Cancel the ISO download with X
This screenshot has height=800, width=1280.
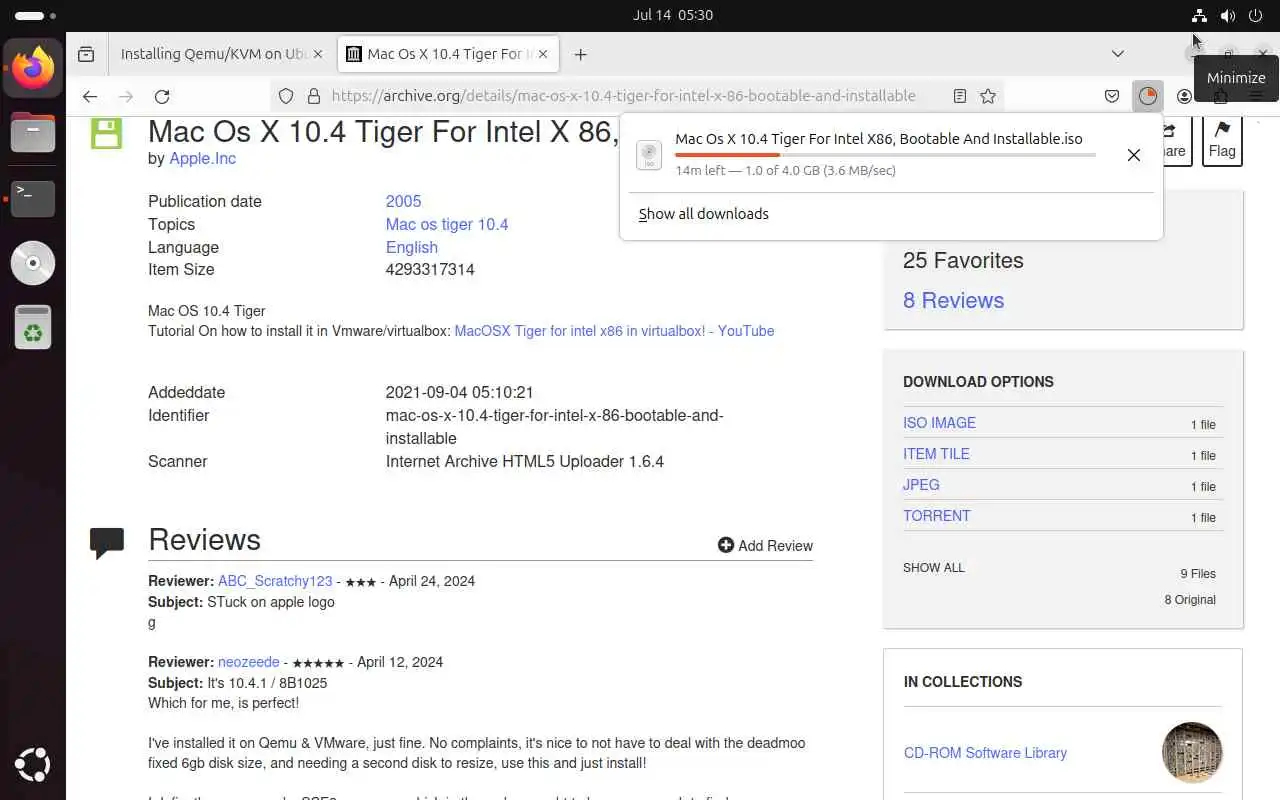click(1133, 155)
